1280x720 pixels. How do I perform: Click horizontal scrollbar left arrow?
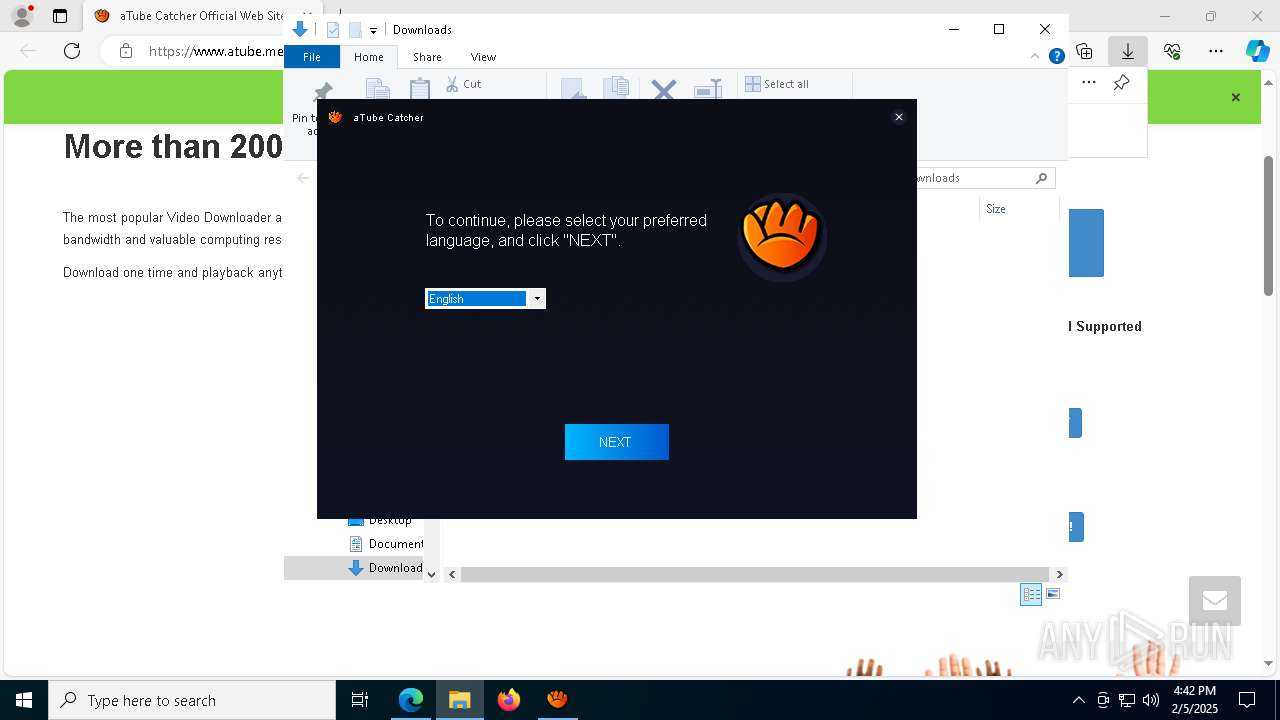coord(452,574)
